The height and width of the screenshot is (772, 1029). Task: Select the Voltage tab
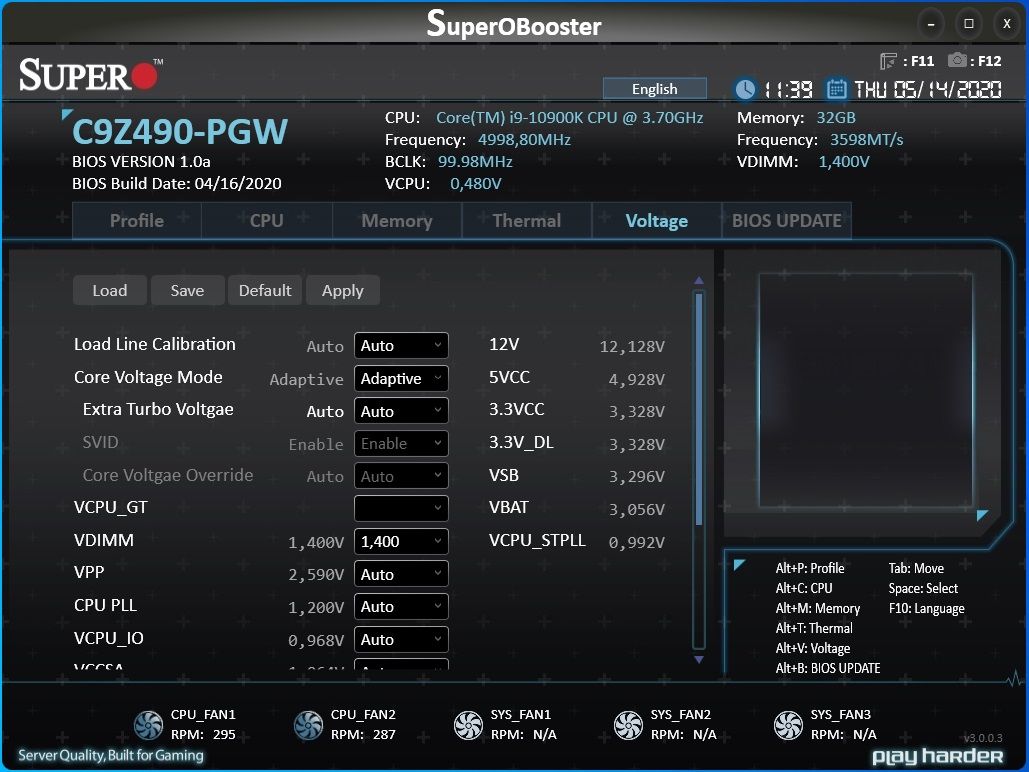coord(656,221)
